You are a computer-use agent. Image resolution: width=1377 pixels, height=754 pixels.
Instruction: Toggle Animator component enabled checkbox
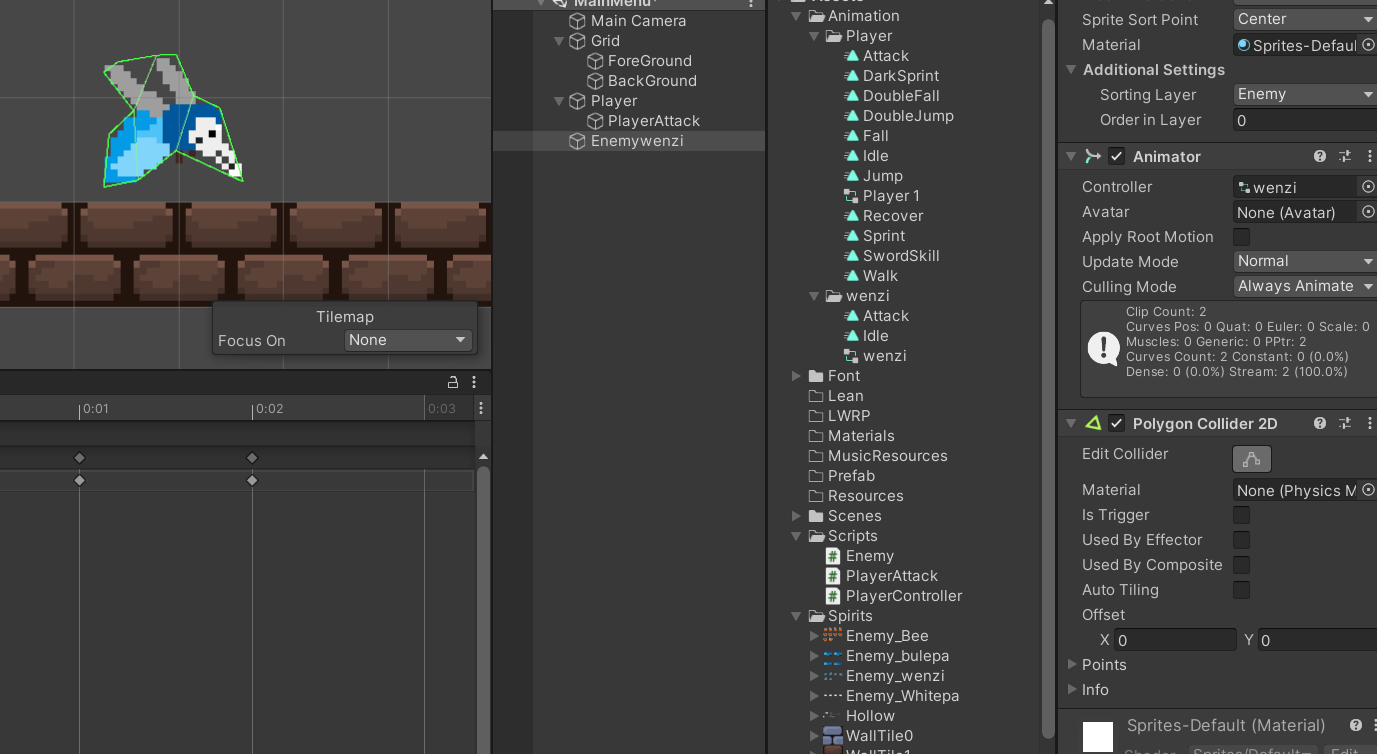pos(1117,157)
